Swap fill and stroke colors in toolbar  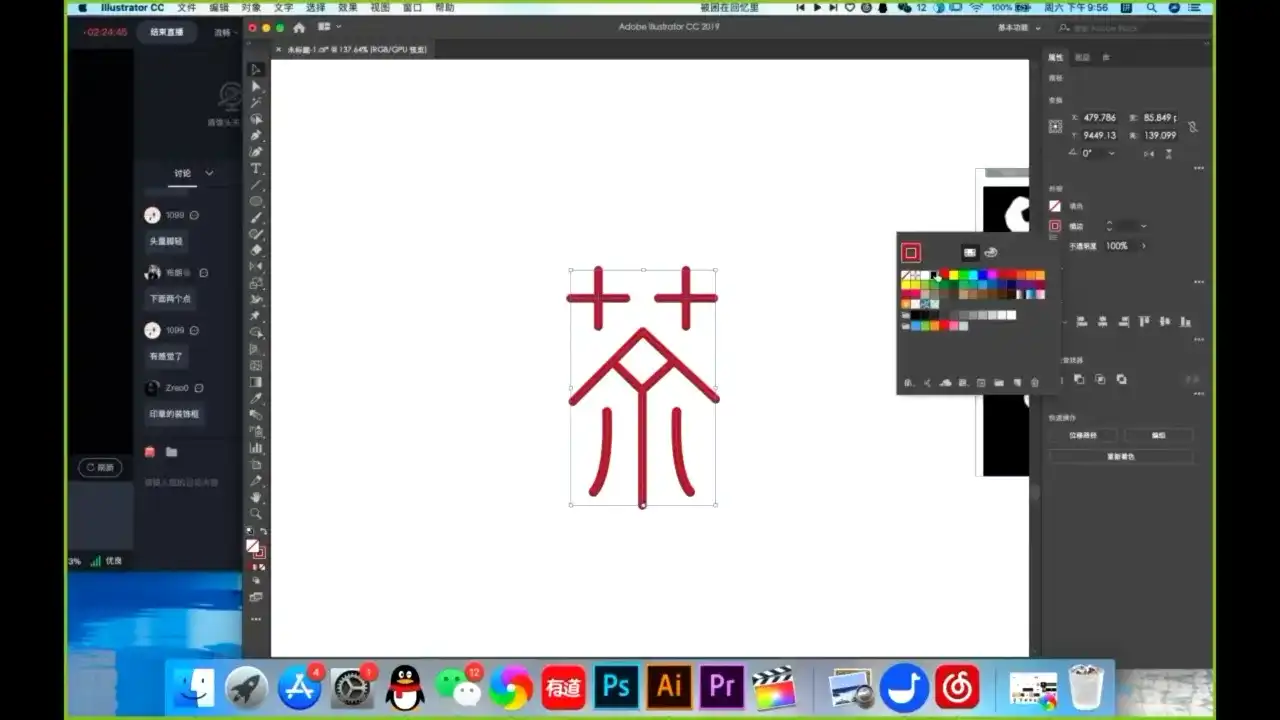tap(265, 533)
